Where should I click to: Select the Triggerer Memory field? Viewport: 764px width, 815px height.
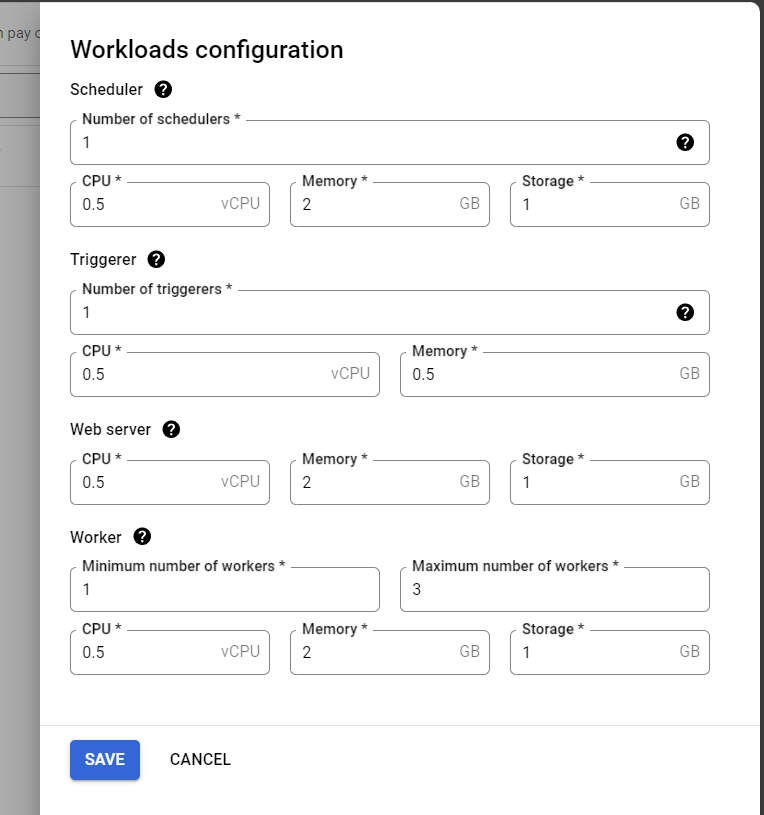(535, 375)
